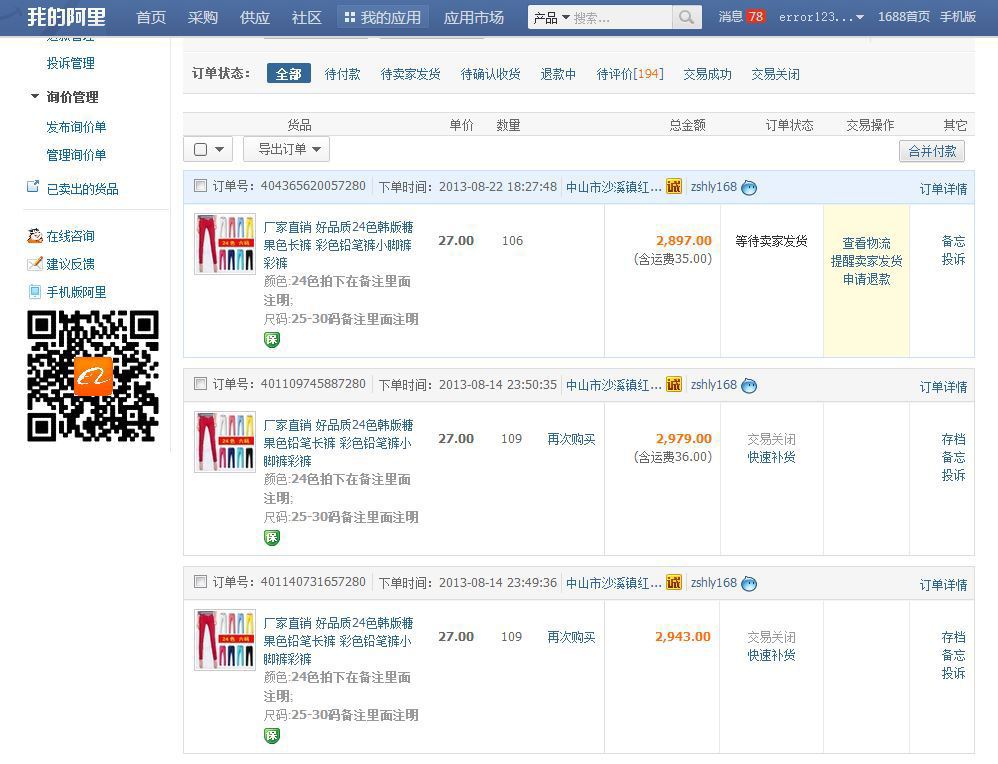Click the merge payment button

932,151
